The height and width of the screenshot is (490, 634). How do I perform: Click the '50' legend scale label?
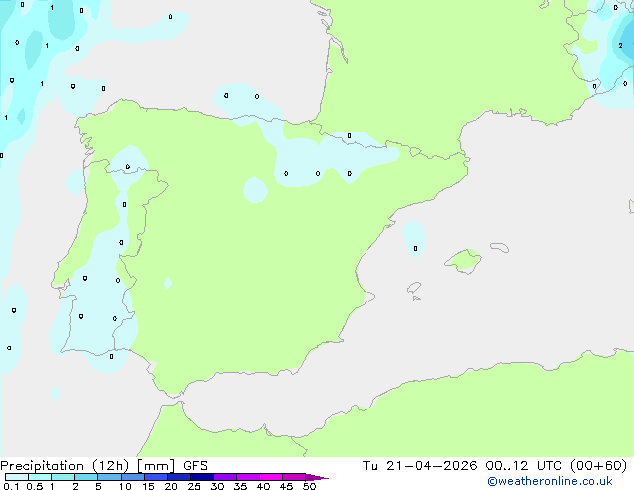310,486
